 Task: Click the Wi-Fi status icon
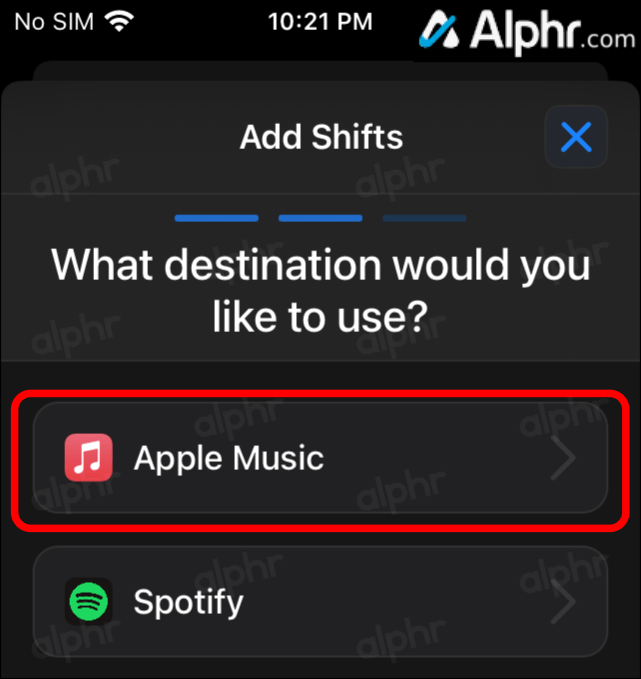120,21
